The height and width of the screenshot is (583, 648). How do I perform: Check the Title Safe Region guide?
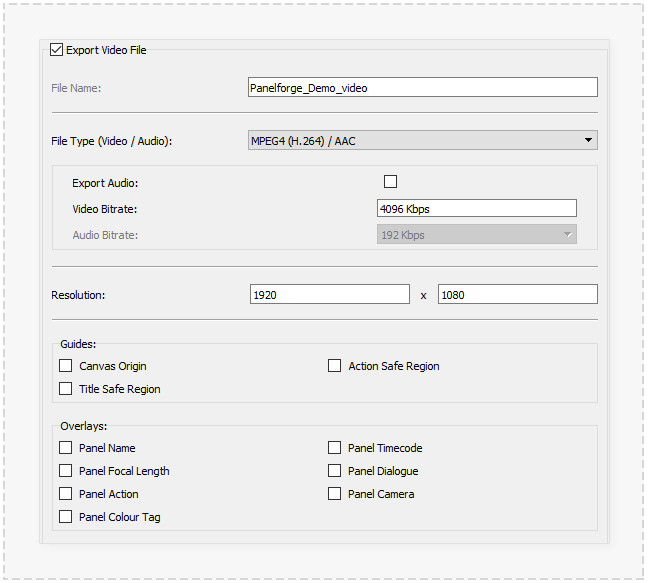(x=66, y=389)
